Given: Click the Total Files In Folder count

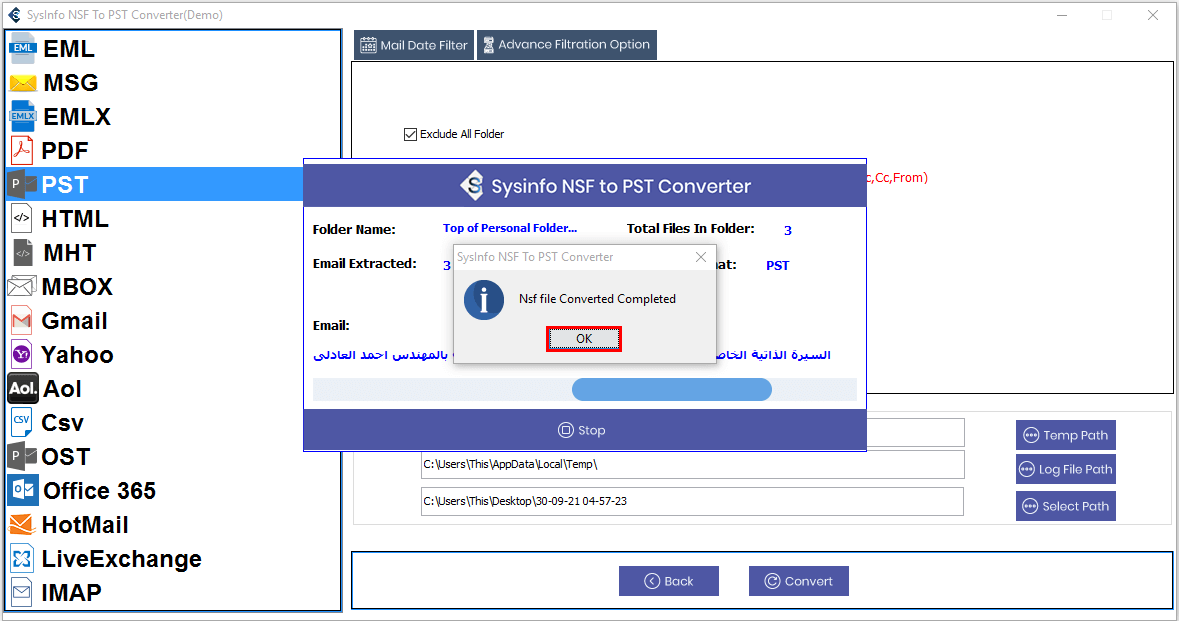Looking at the screenshot, I should [787, 231].
